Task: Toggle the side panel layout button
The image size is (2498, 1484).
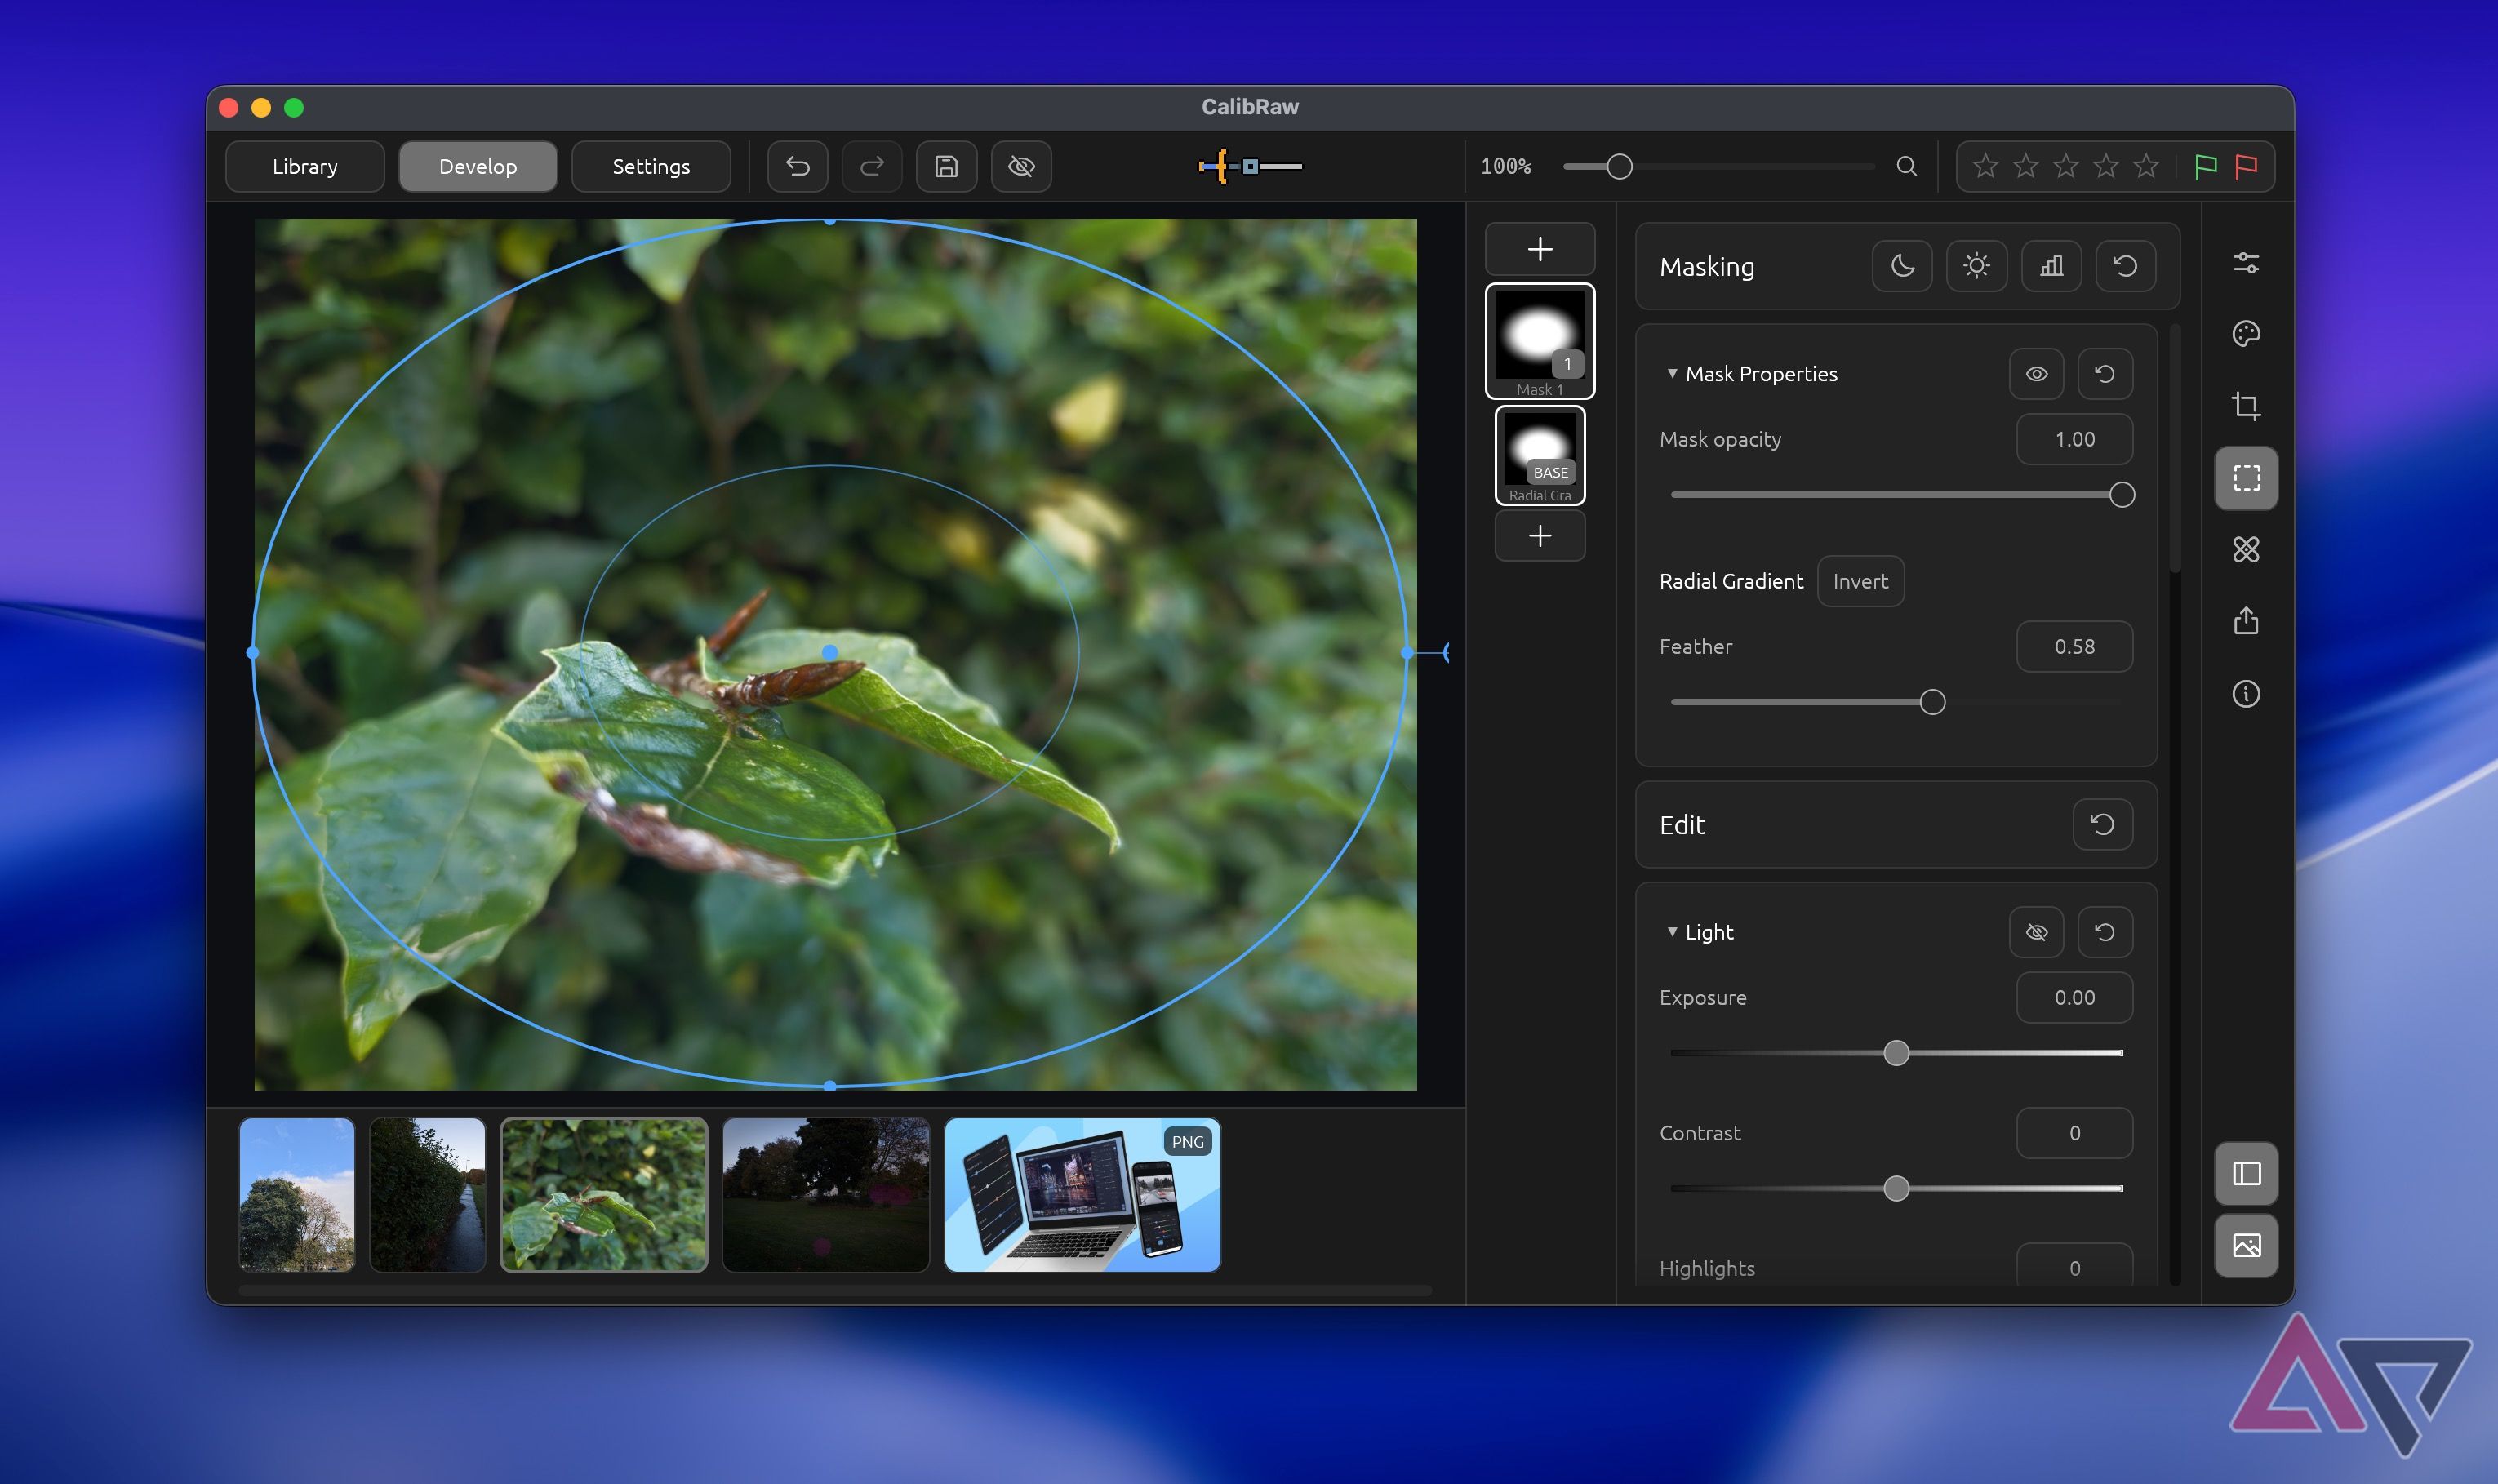Action: click(2246, 1173)
